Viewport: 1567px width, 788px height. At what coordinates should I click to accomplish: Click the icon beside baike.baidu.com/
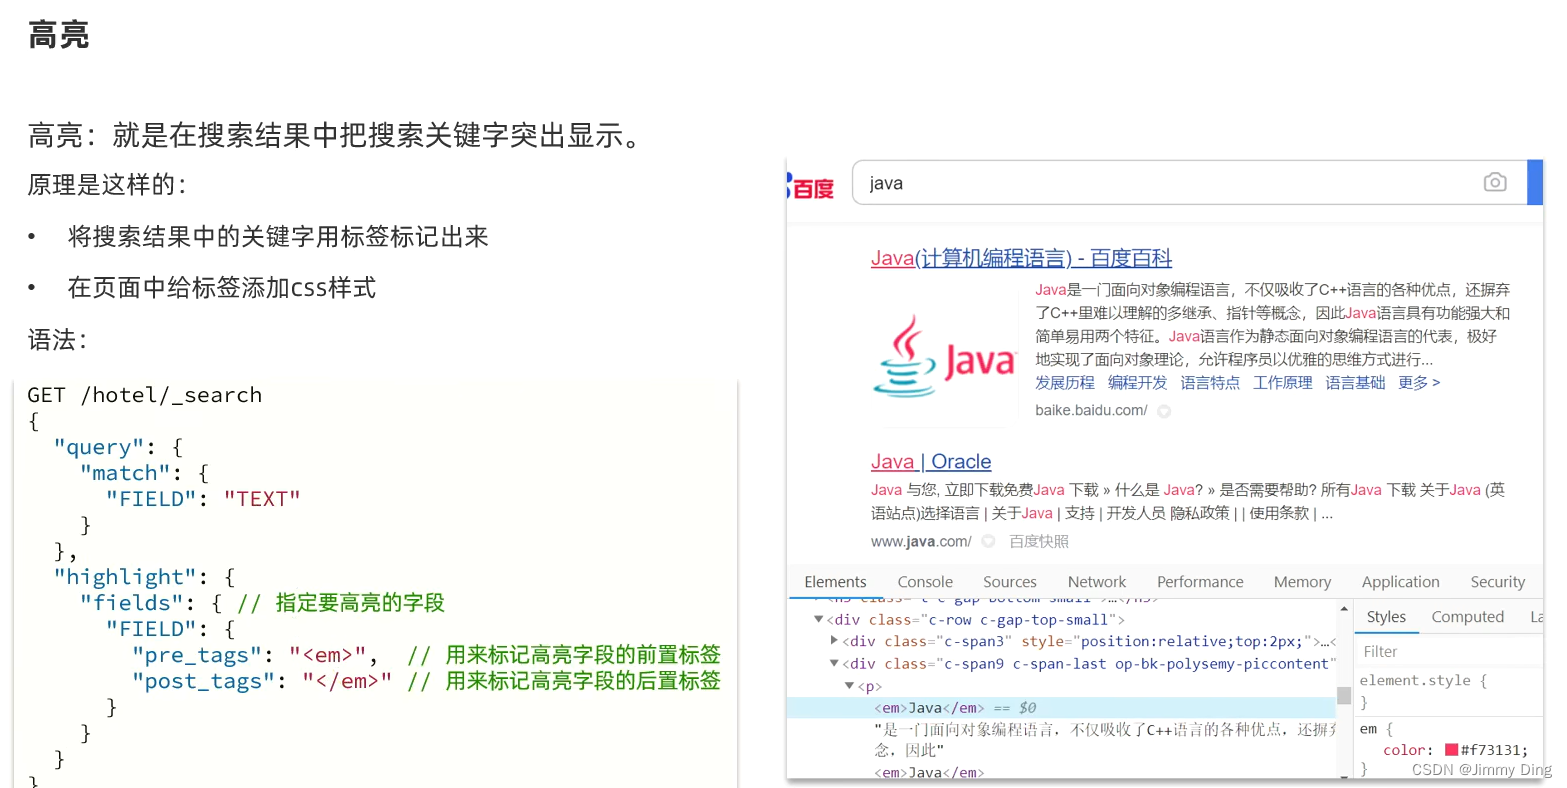click(1164, 411)
